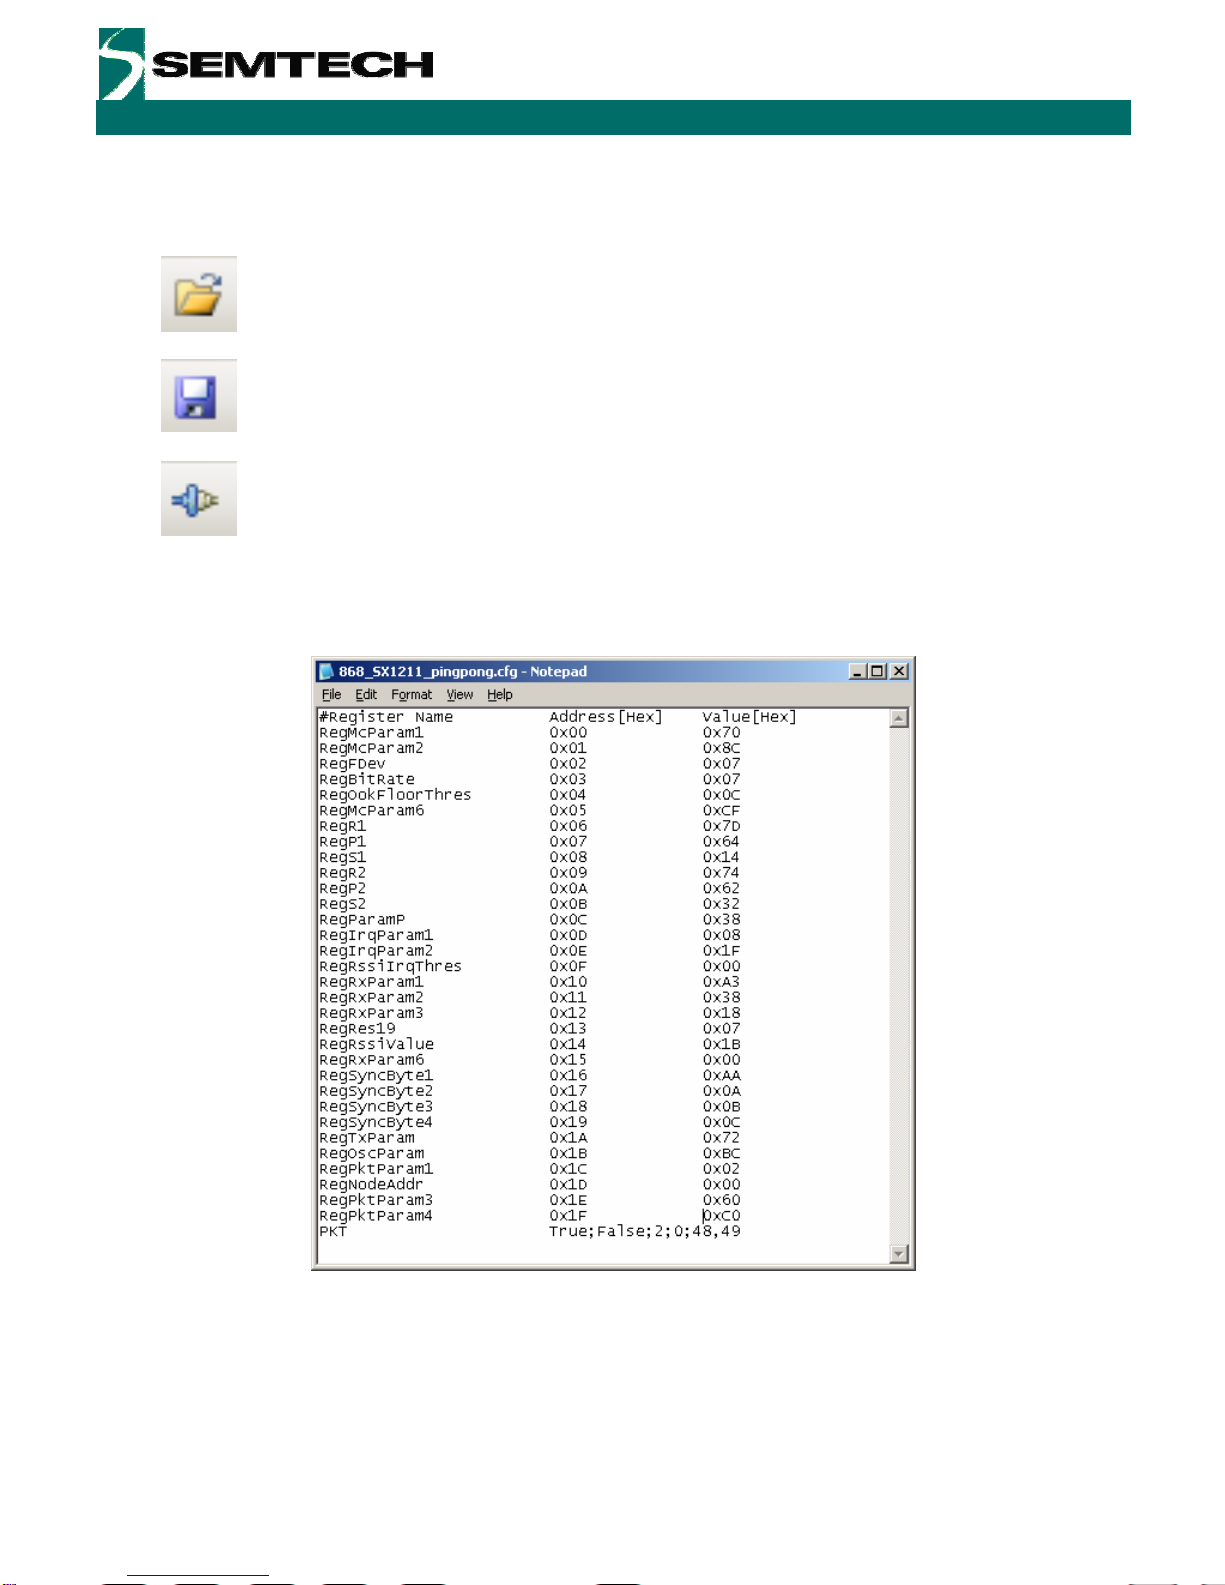Click the 'True;False;2;0;48,49' value text

pos(645,1232)
